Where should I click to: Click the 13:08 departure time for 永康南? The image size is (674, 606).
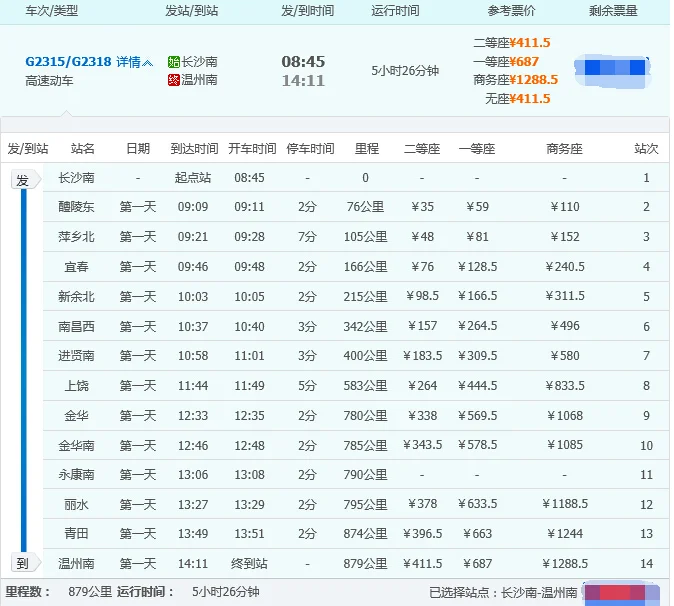coord(249,474)
